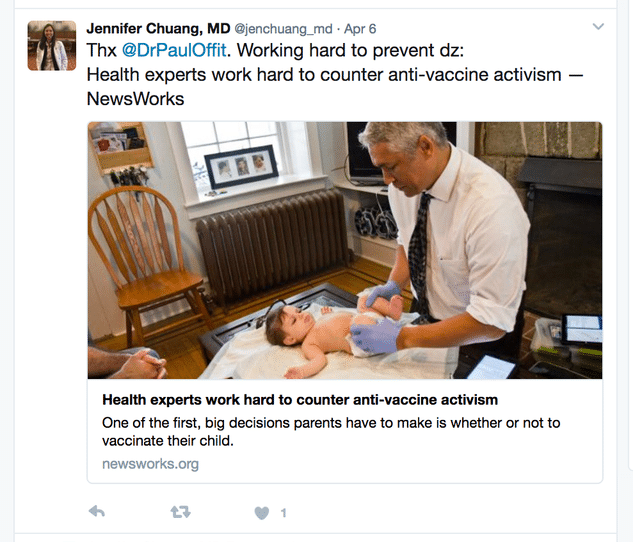
Task: Click the article description about vaccinating child
Action: [331, 431]
